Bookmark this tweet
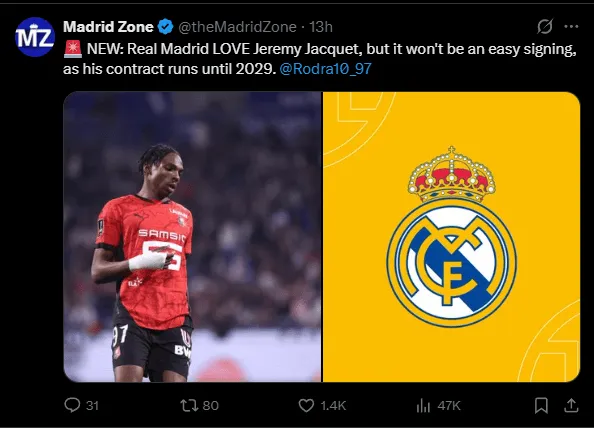The width and height of the screenshot is (594, 428). click(x=541, y=405)
